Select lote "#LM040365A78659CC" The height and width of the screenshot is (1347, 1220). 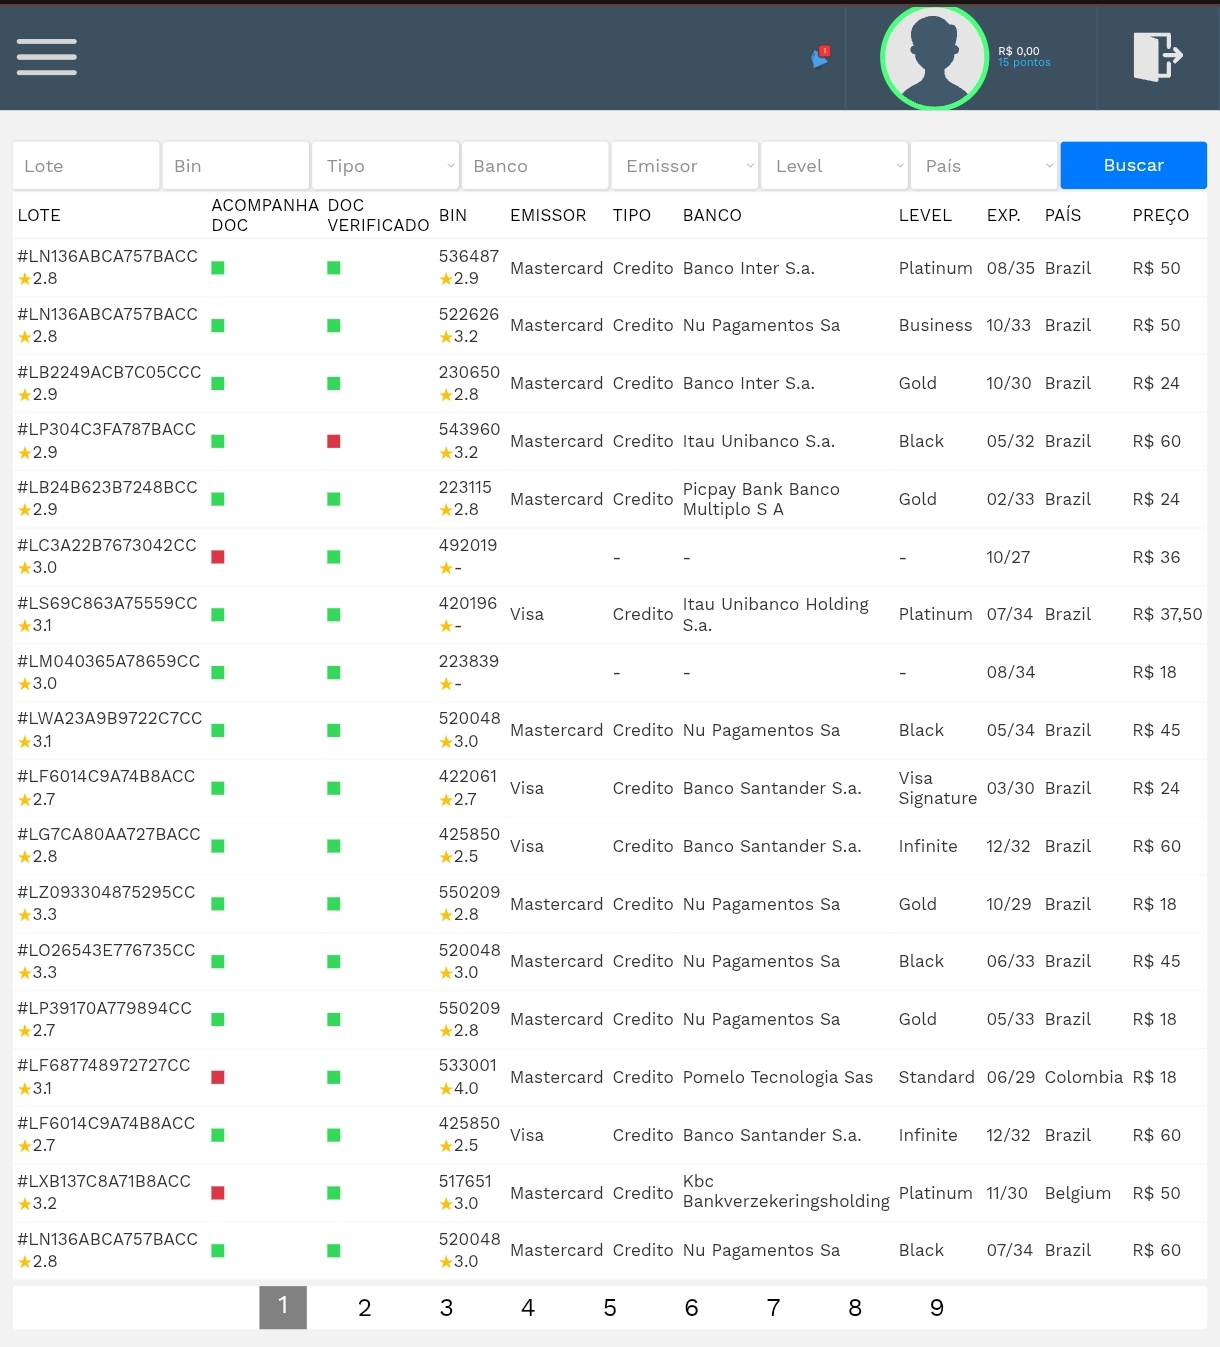click(x=109, y=661)
